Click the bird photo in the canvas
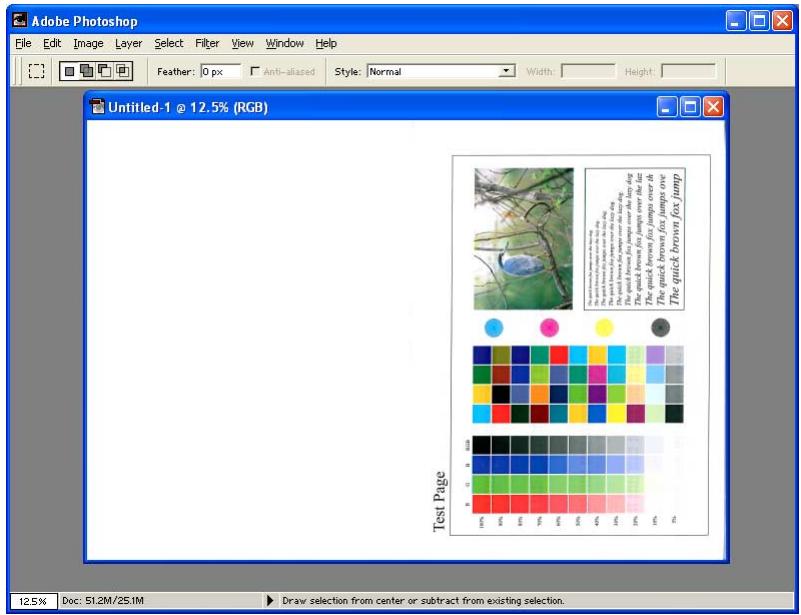801x615 pixels. tap(524, 239)
